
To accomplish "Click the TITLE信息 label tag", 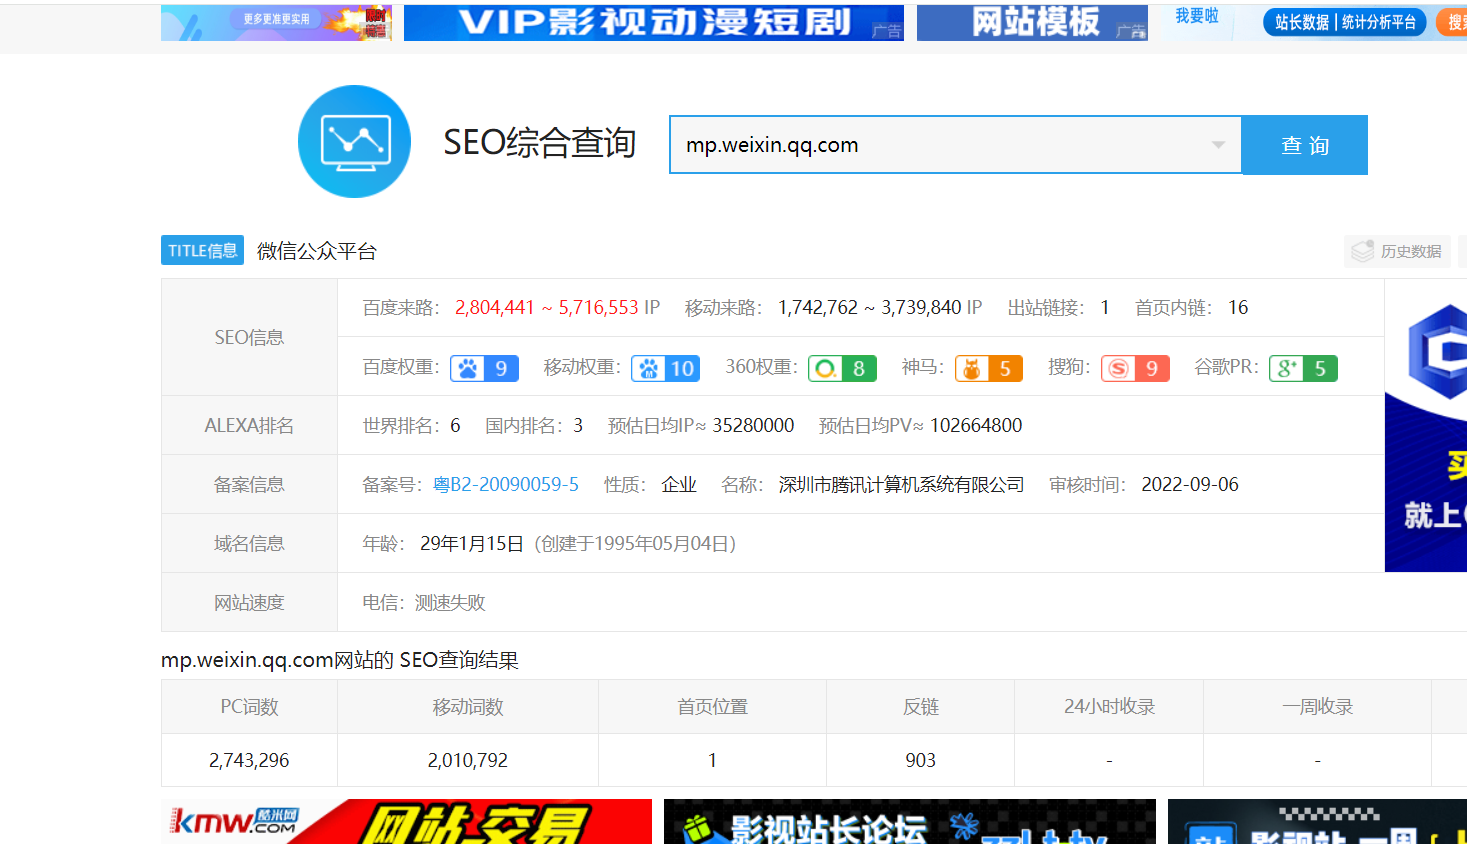I will (202, 251).
